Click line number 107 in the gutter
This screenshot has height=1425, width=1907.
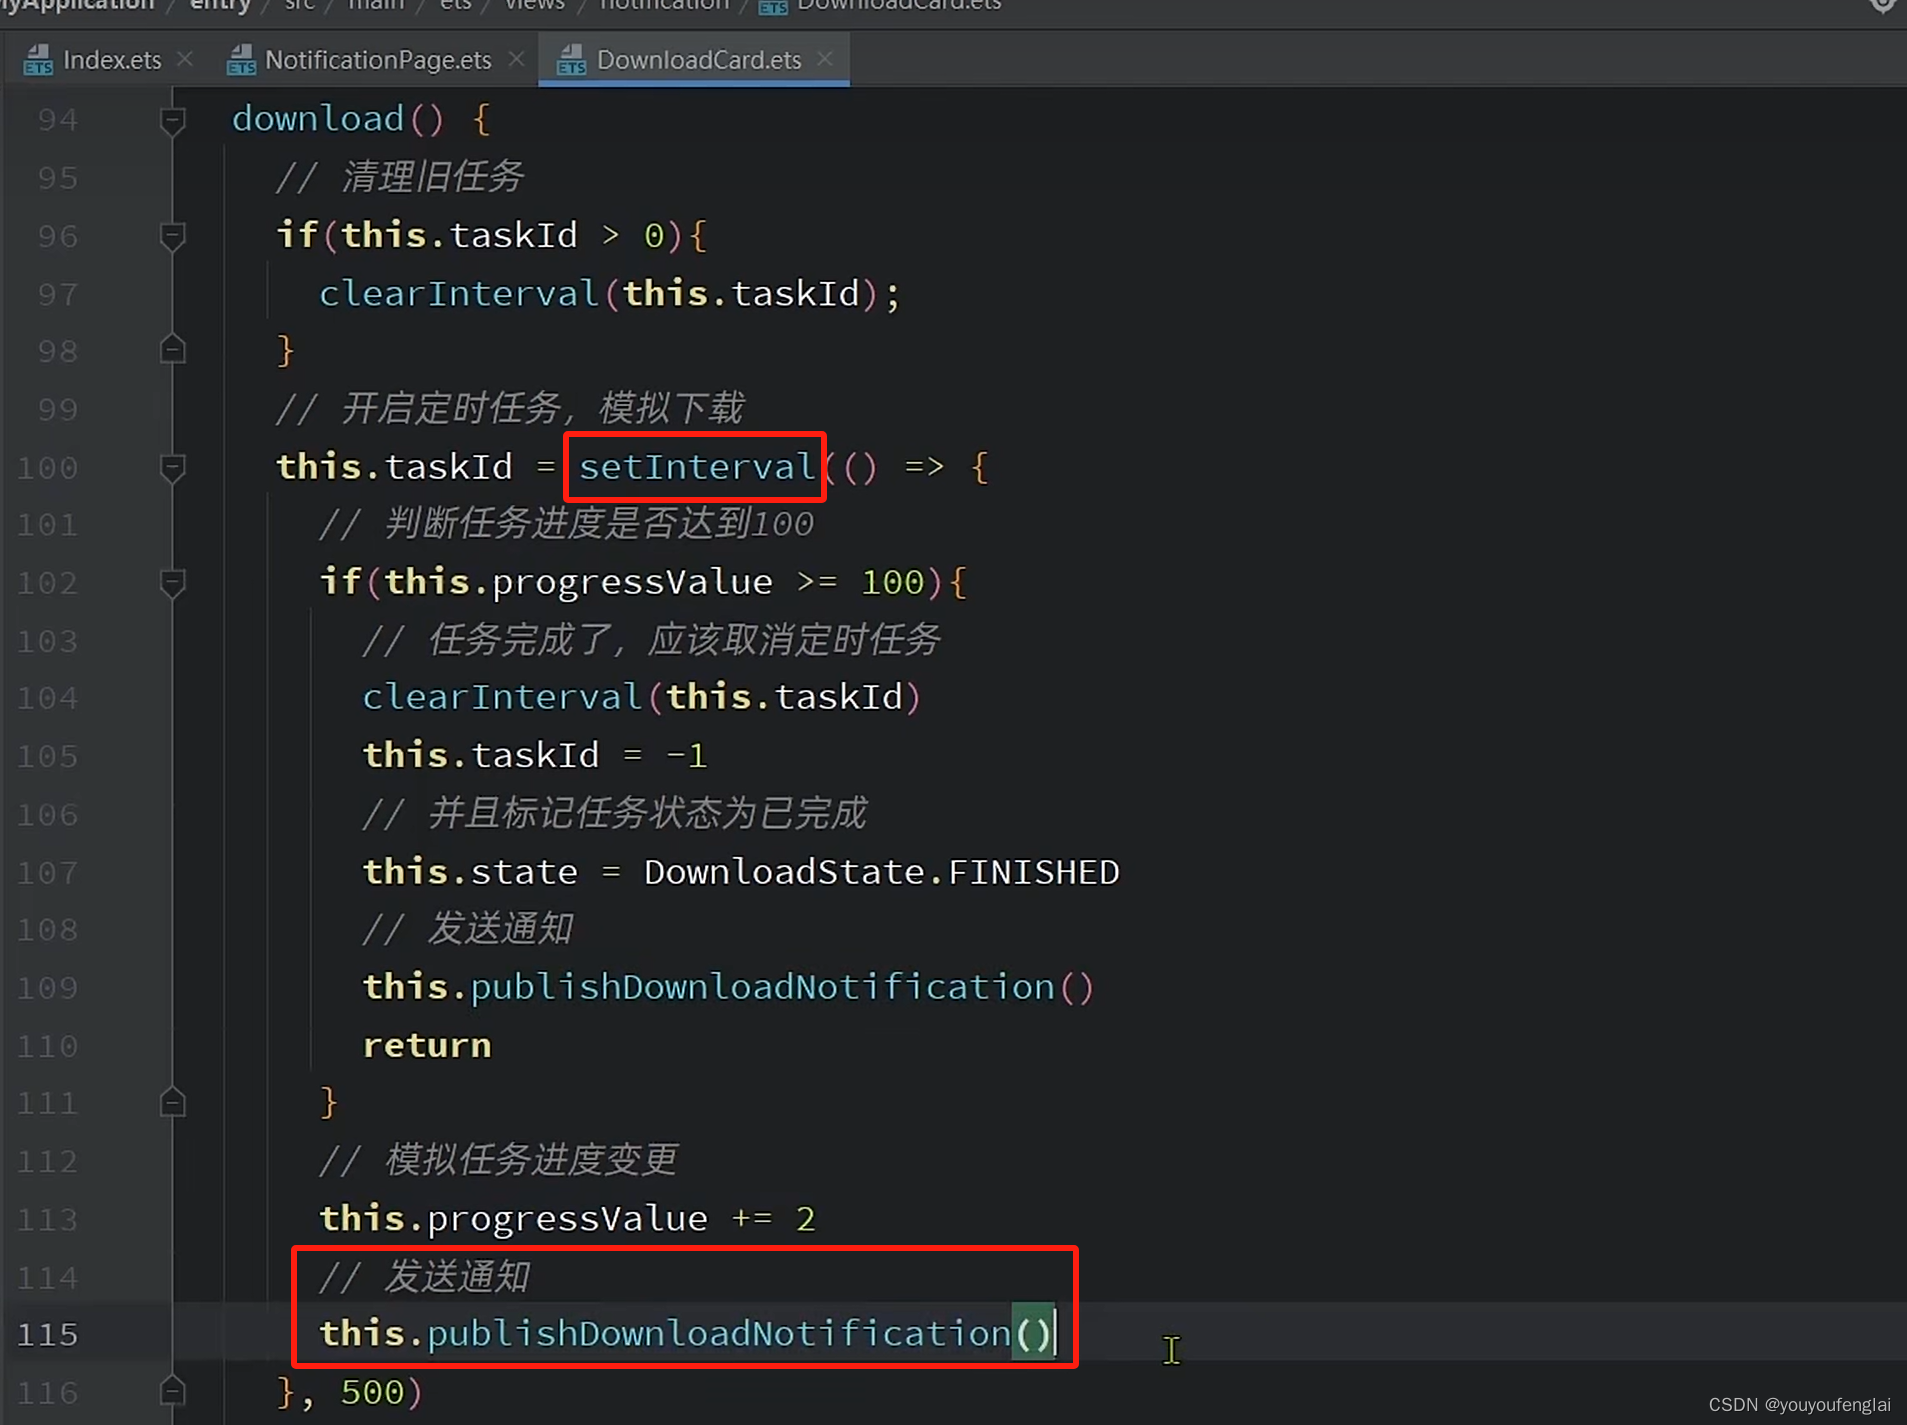(x=47, y=872)
